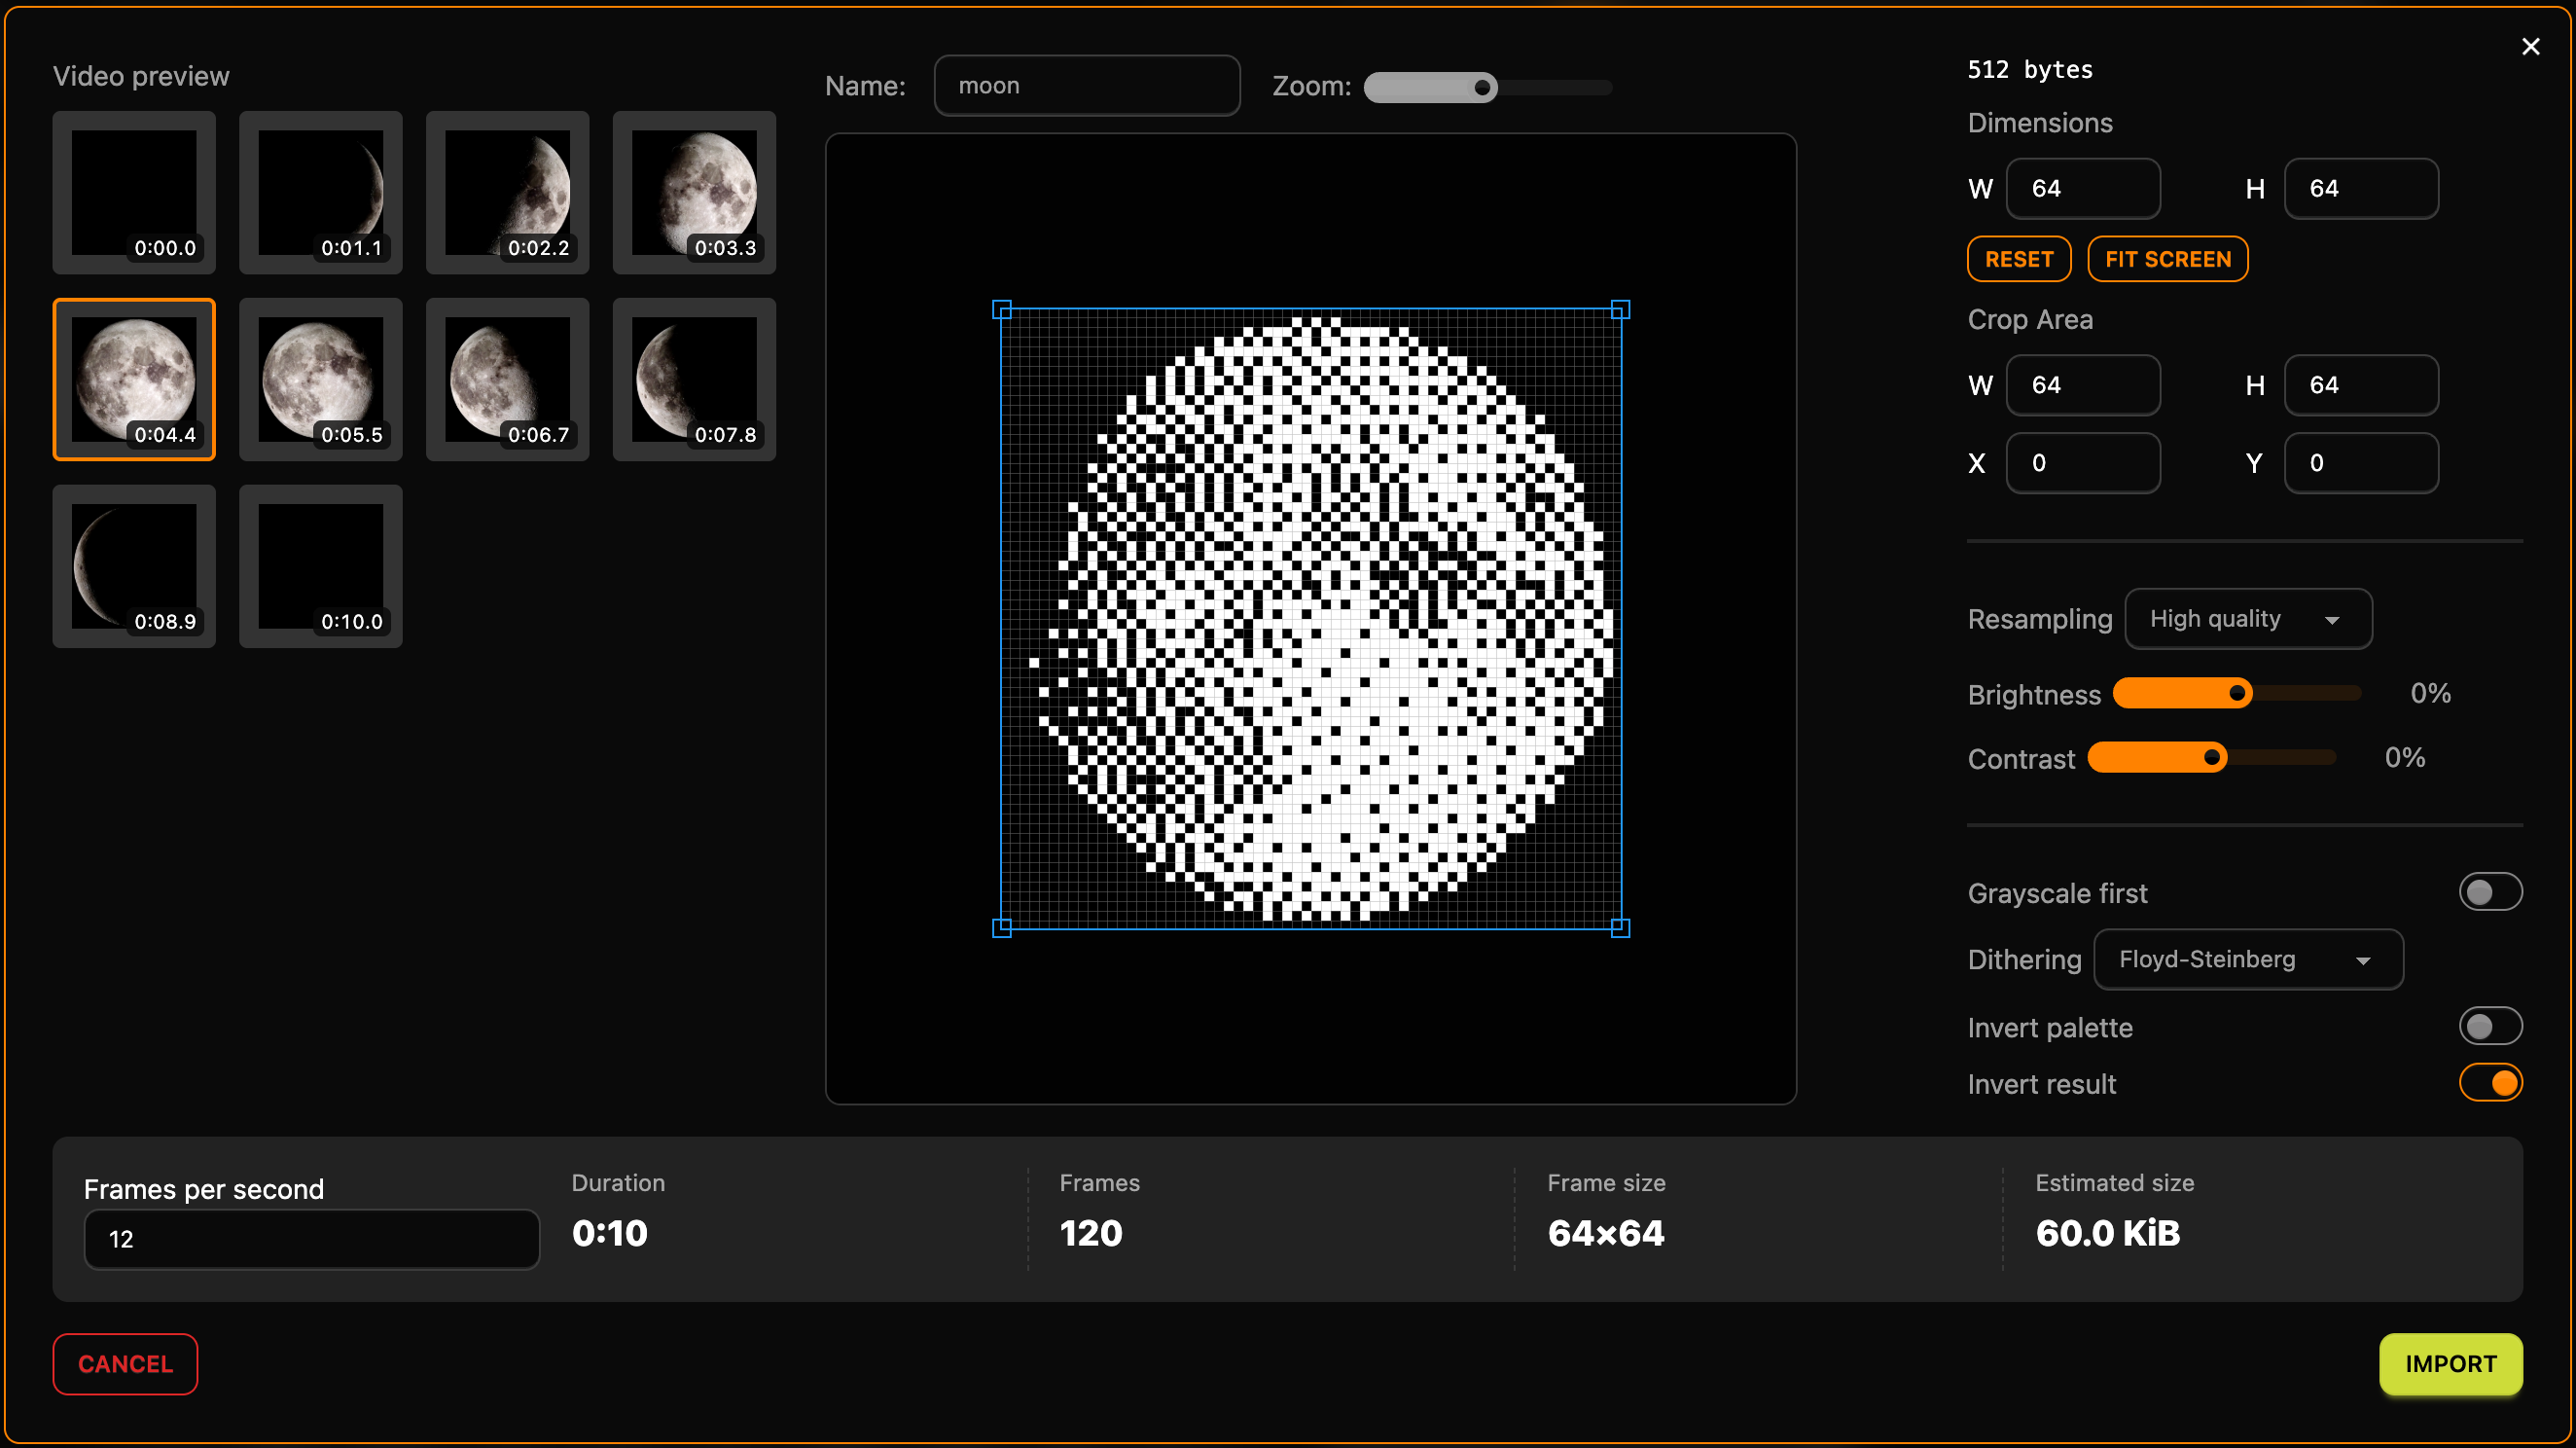Viewport: 2576px width, 1448px height.
Task: Grab the top-left crop handle
Action: point(1002,310)
